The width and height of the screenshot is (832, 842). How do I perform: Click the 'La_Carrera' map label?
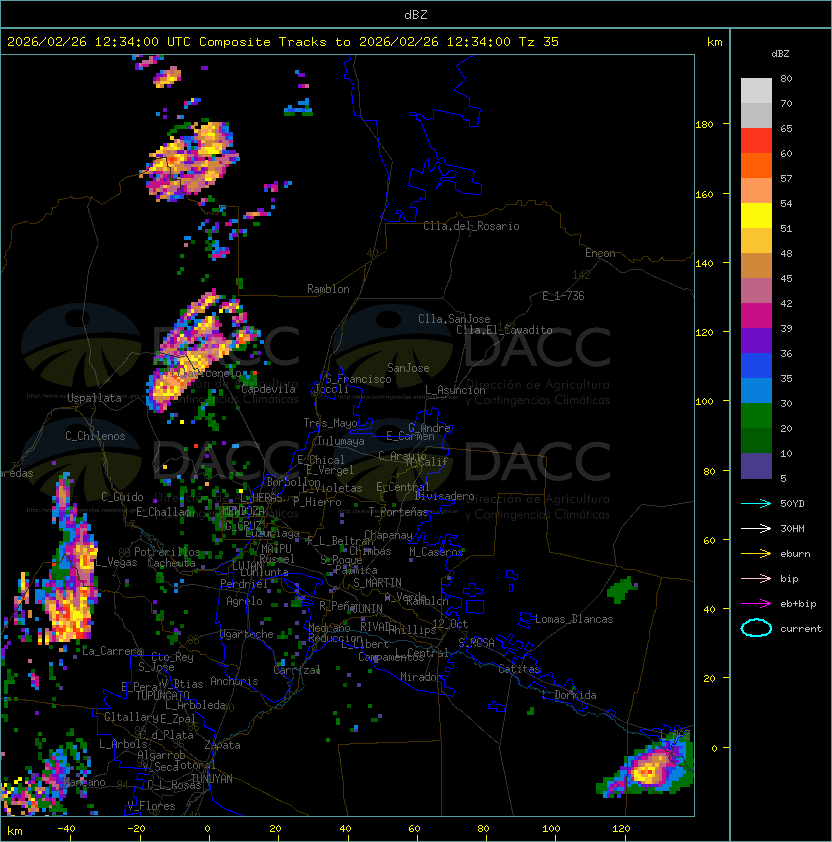[x=112, y=651]
